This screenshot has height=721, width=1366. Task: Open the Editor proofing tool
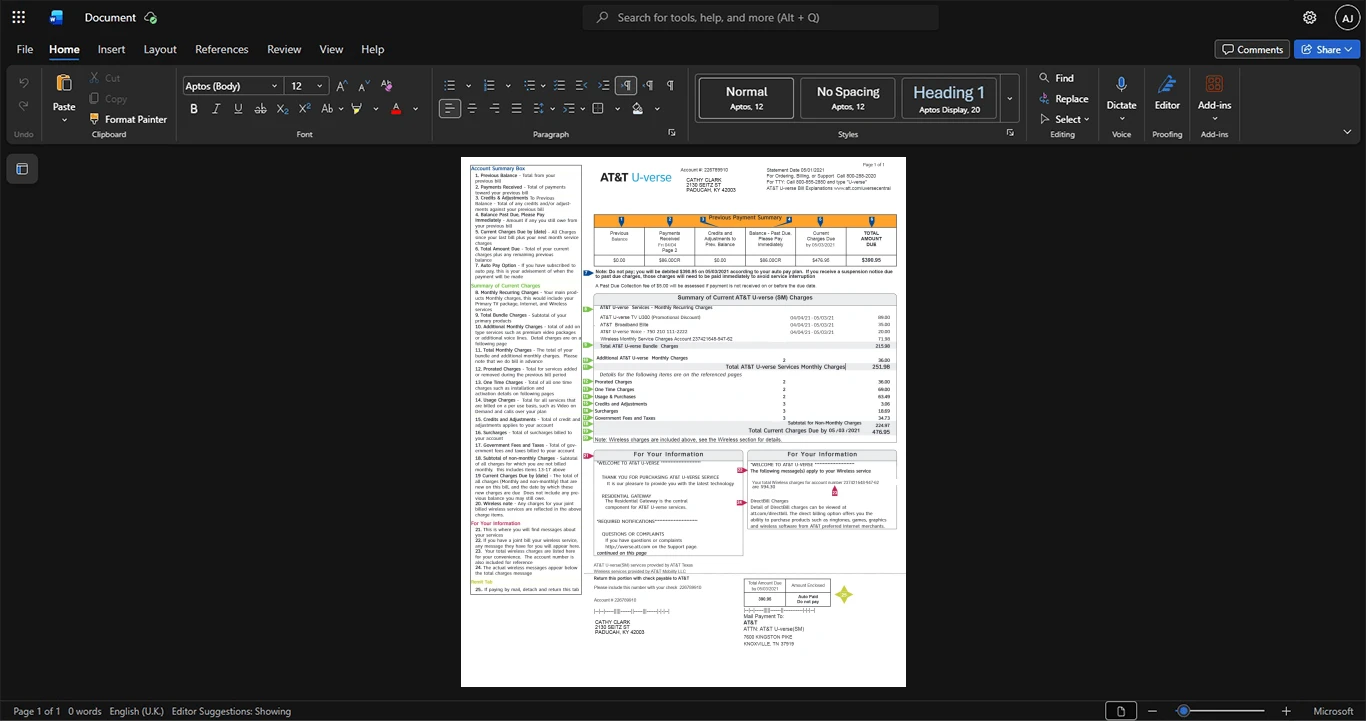(x=1167, y=92)
